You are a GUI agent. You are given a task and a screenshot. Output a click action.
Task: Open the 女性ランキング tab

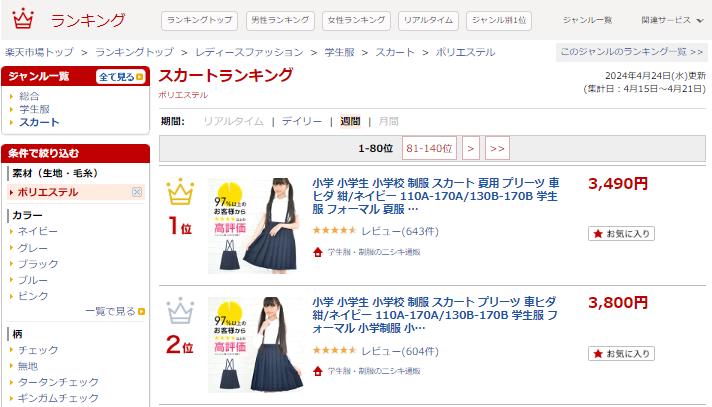tap(356, 20)
